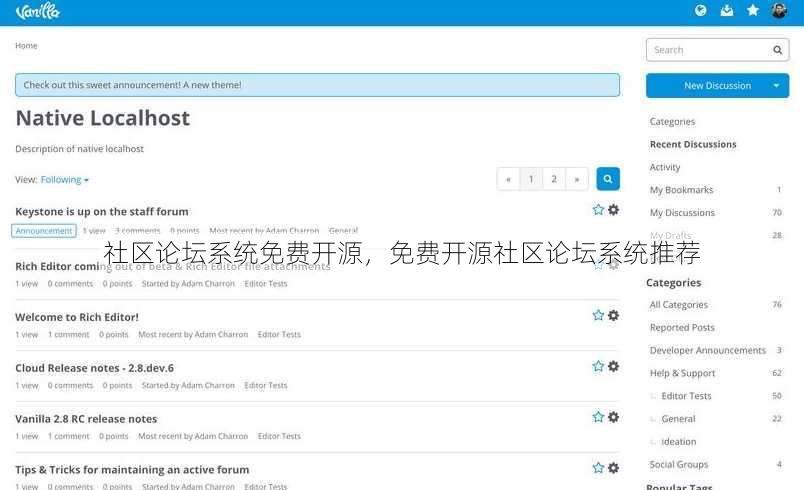Click Adam Charron under Cloud Release notes

point(208,385)
